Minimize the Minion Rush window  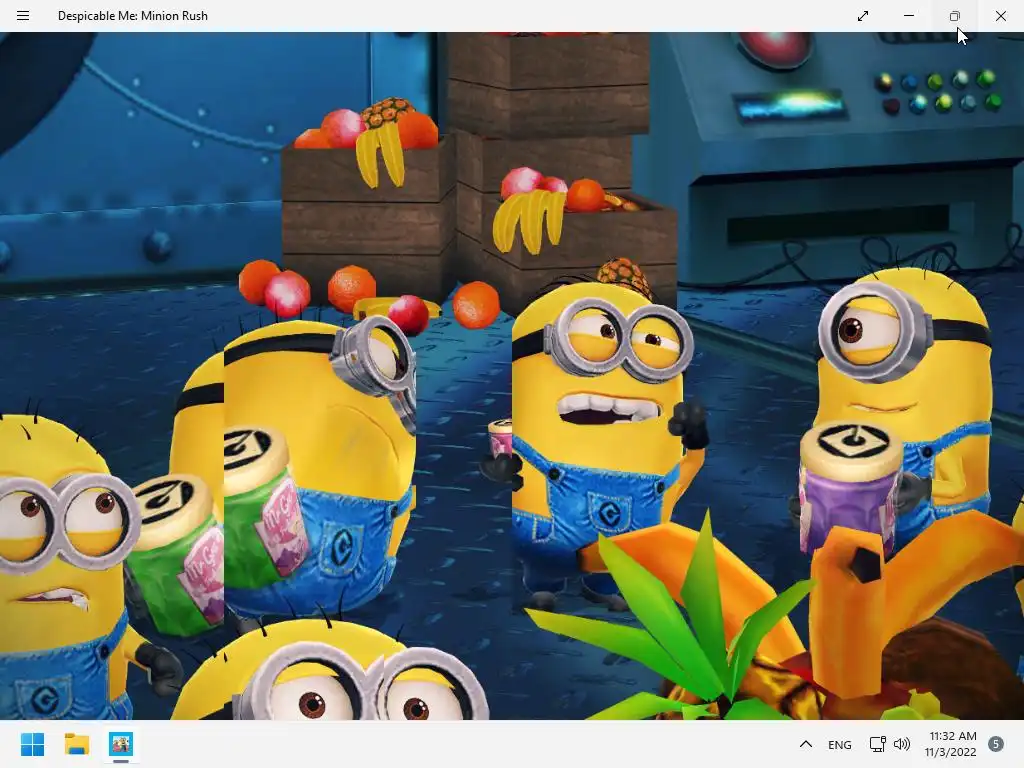coord(908,16)
